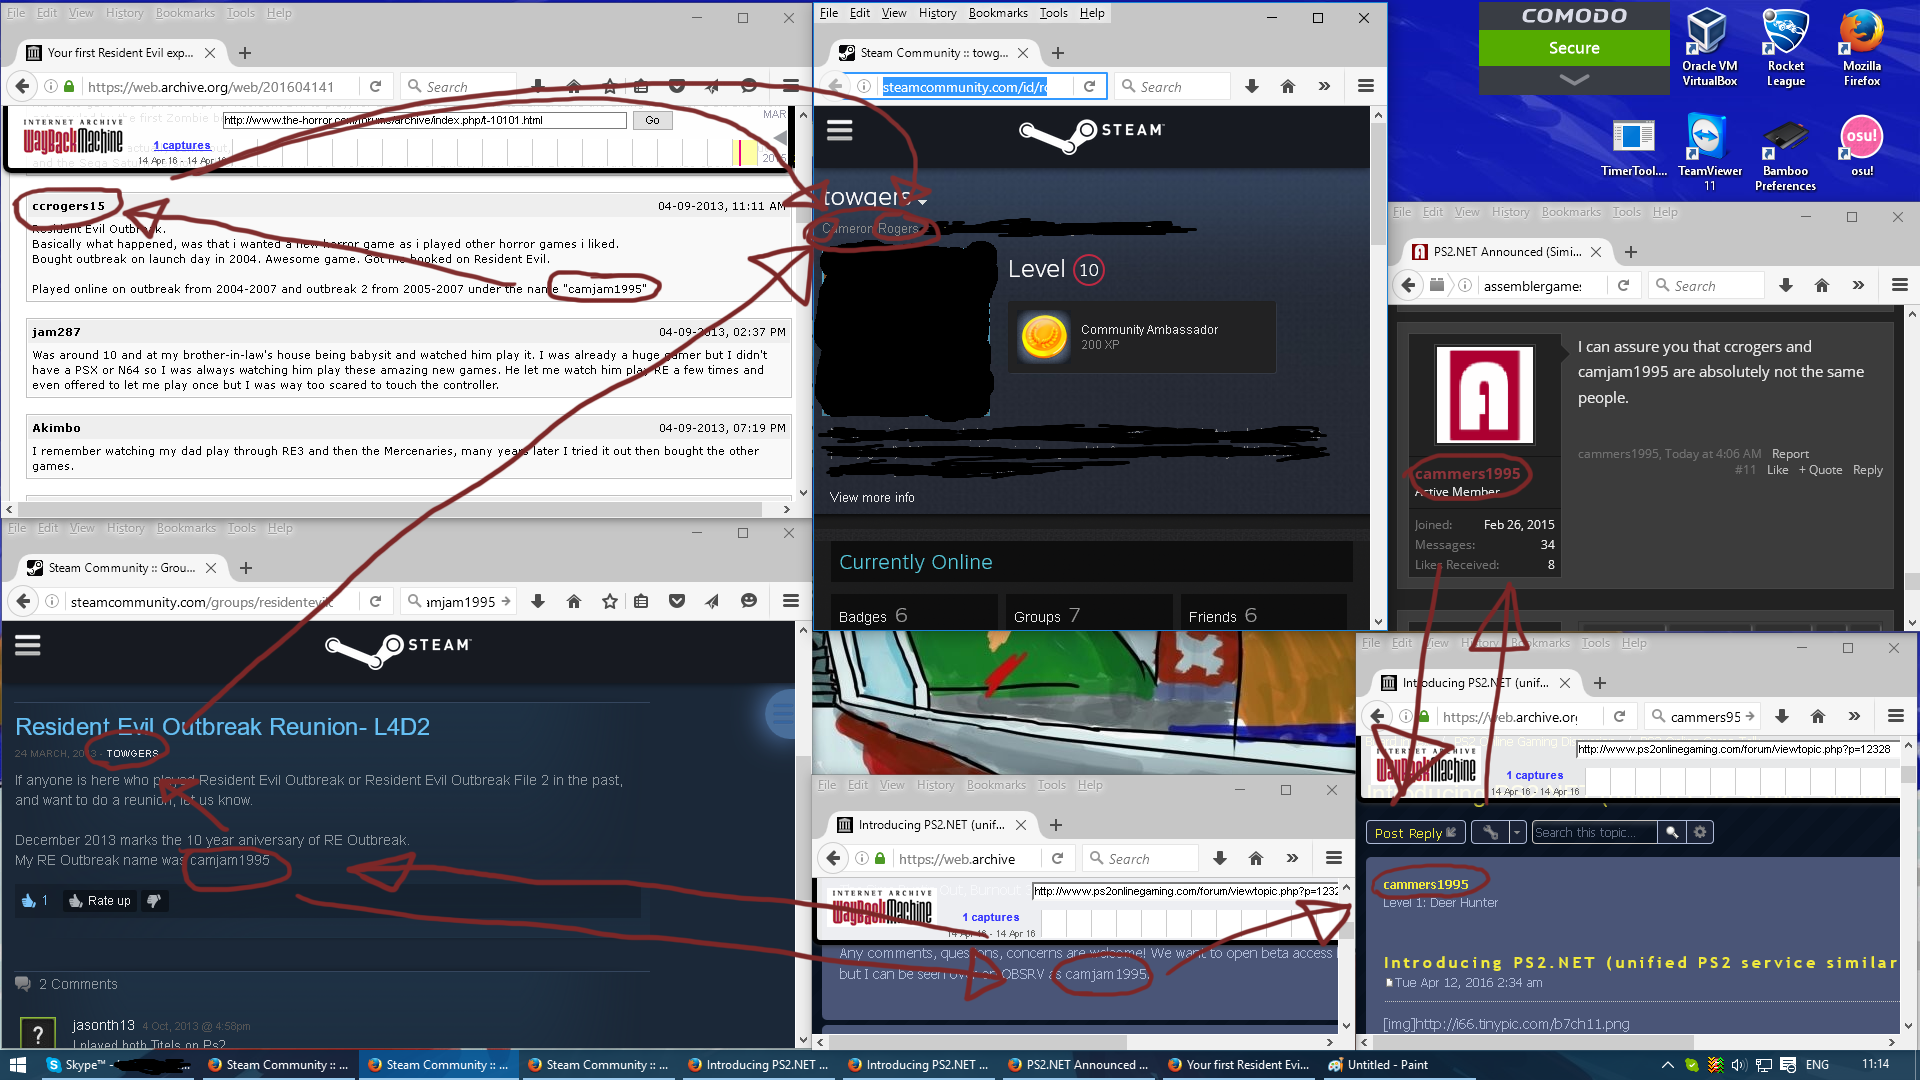Open Tools menu in the Steam profile window
Screen dimensions: 1920x1080
pos(1053,13)
